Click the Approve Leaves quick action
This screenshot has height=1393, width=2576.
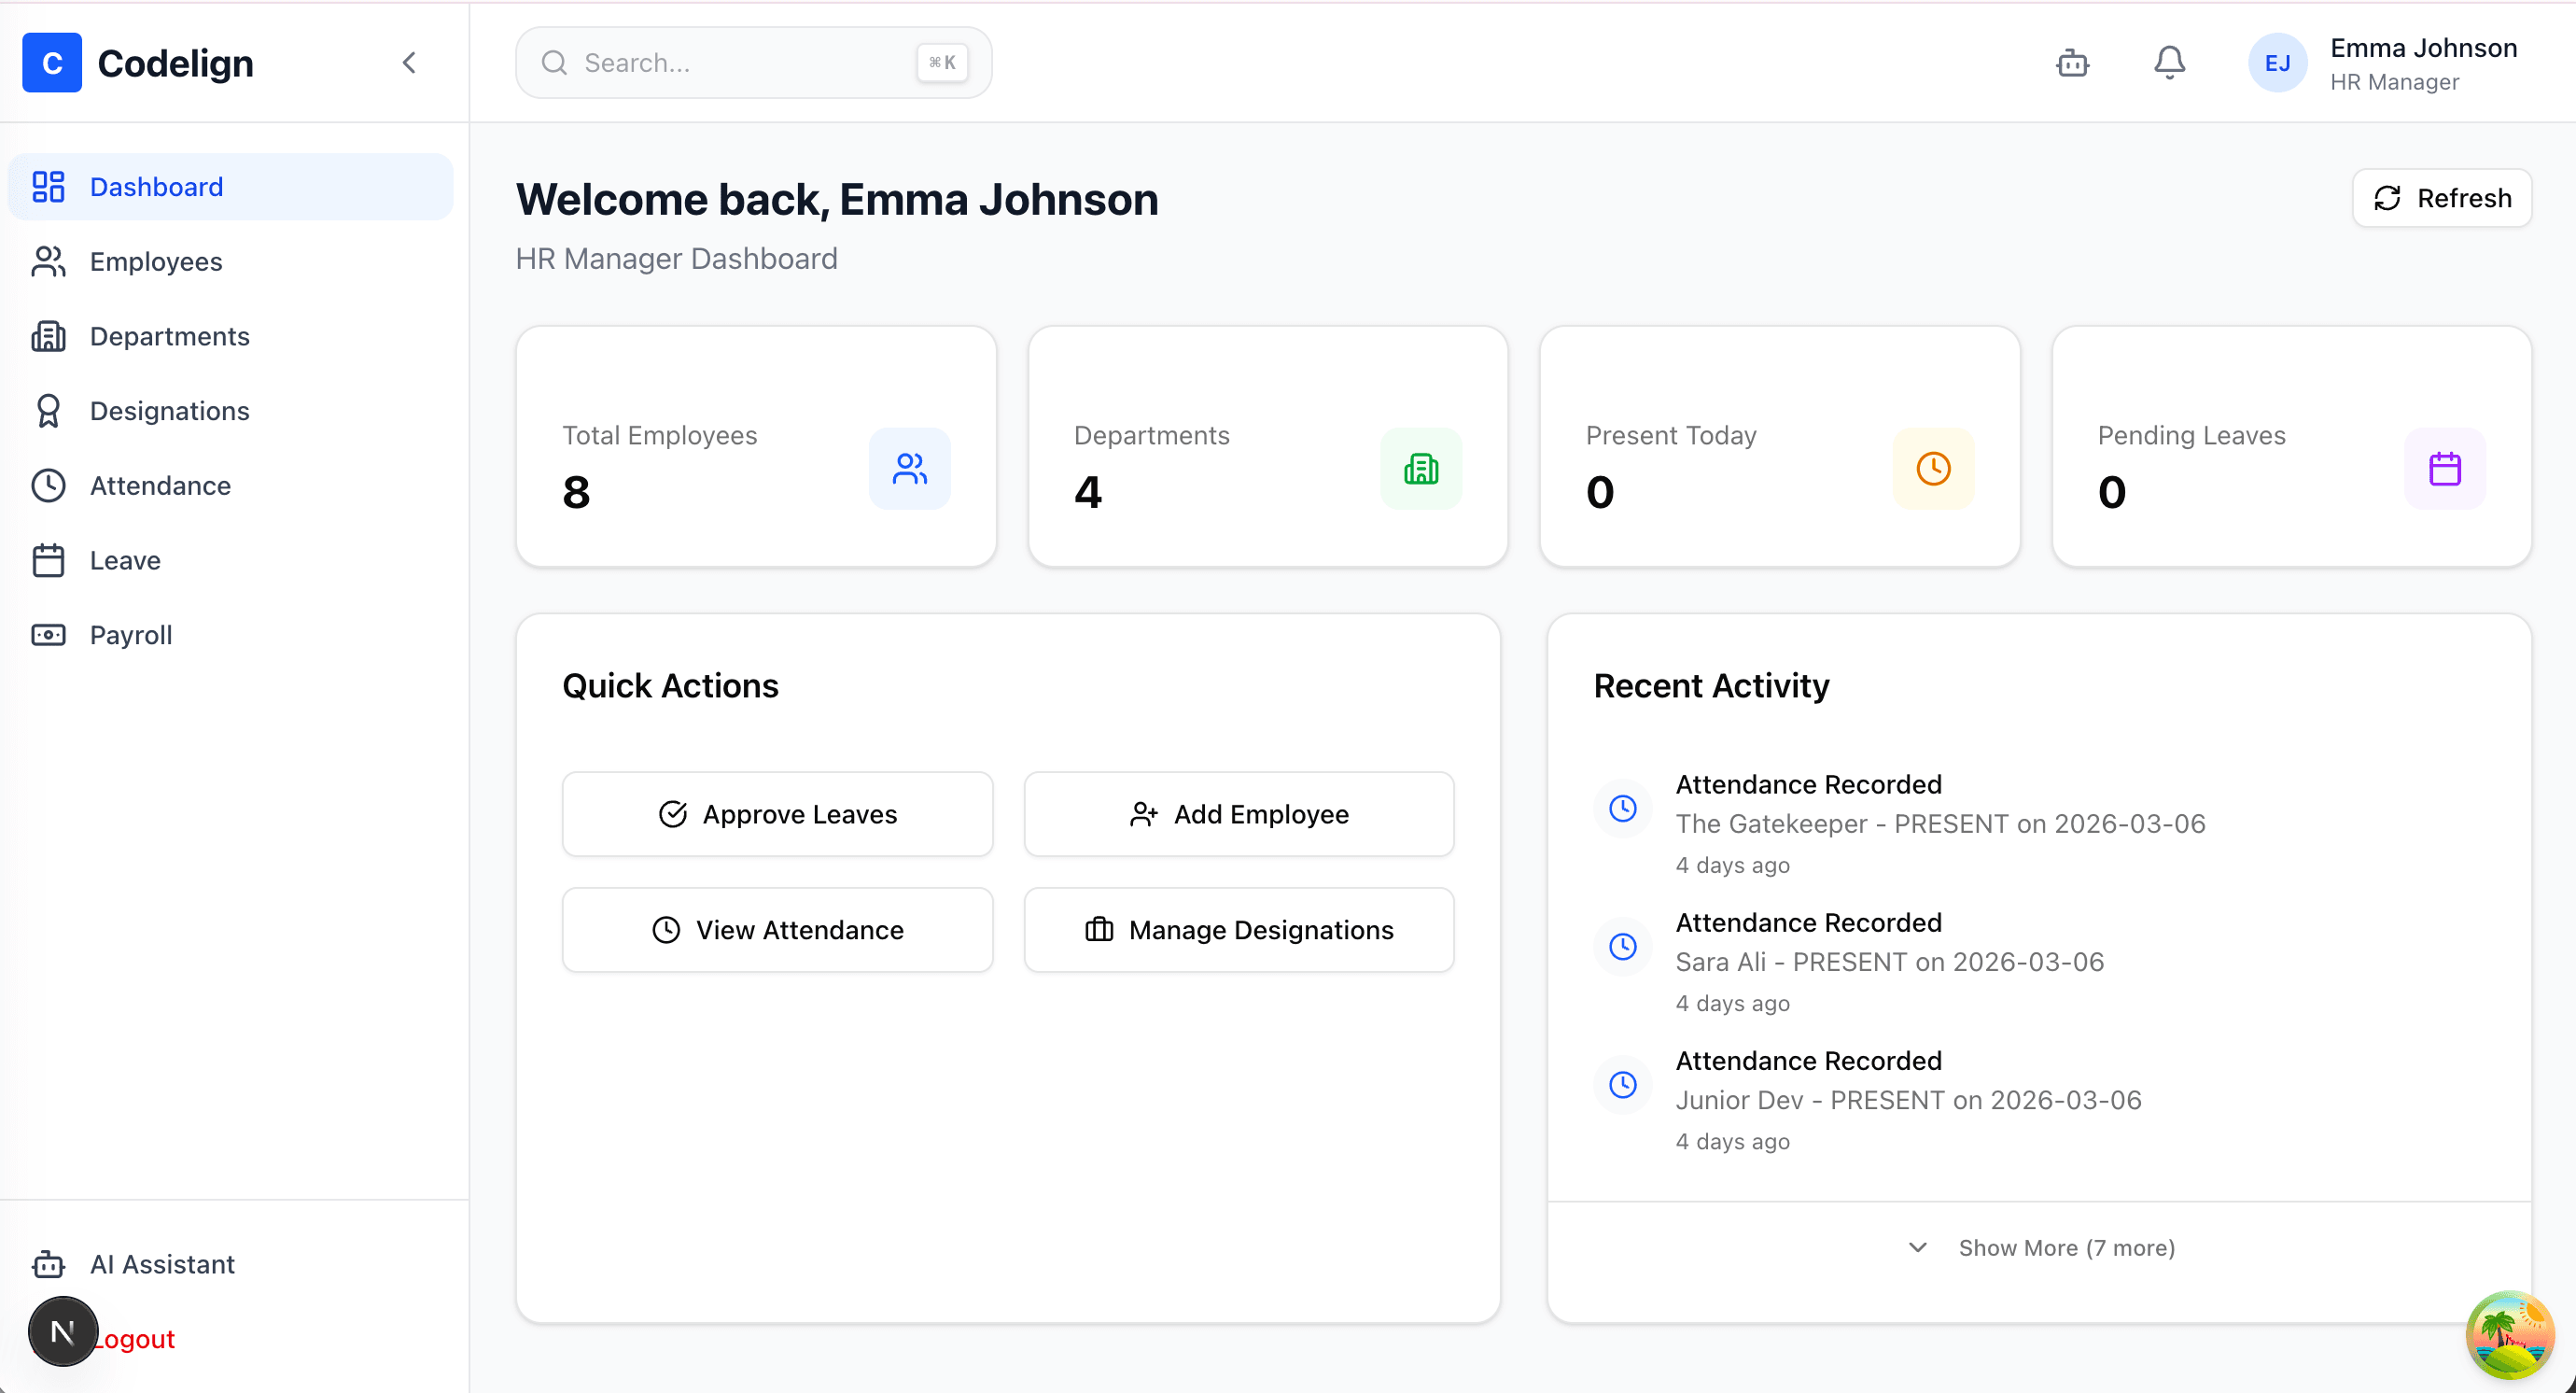point(777,813)
